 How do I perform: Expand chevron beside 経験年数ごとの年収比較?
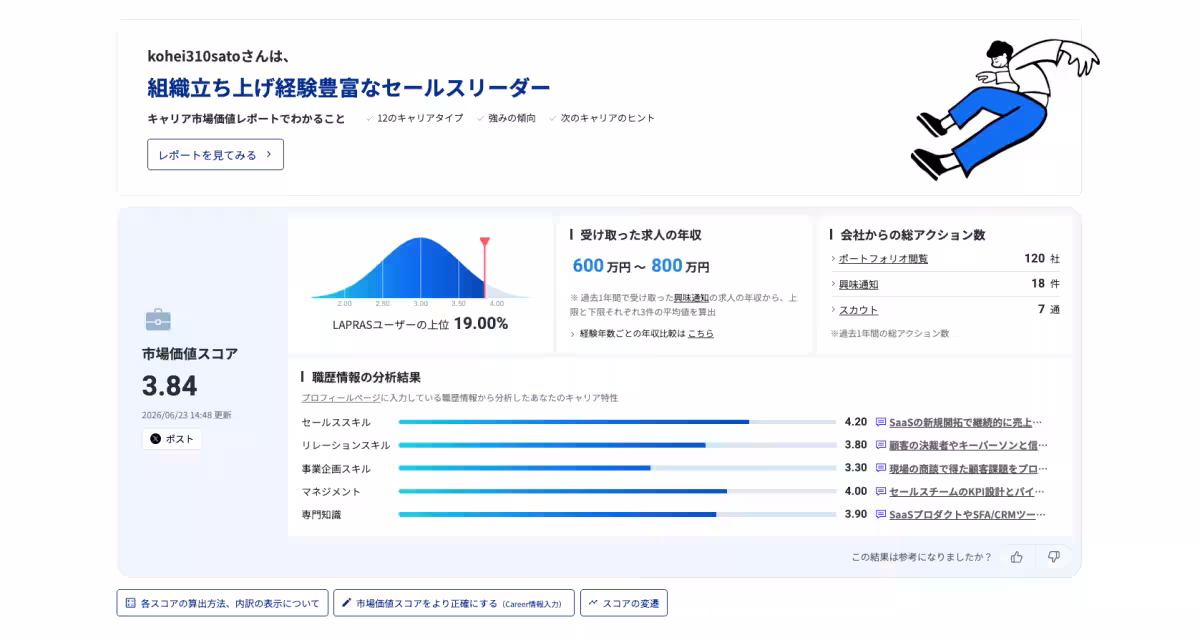click(573, 334)
